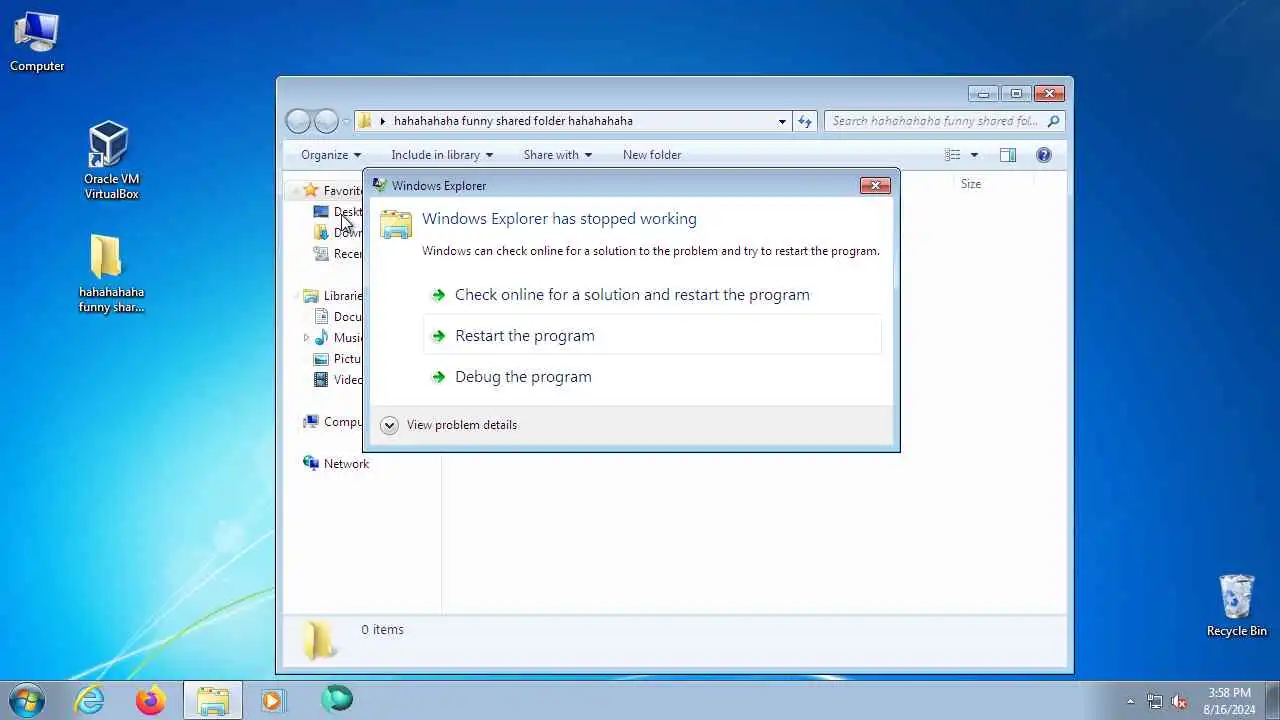Image resolution: width=1280 pixels, height=720 pixels.
Task: Select the Documents library
Action: (337, 317)
